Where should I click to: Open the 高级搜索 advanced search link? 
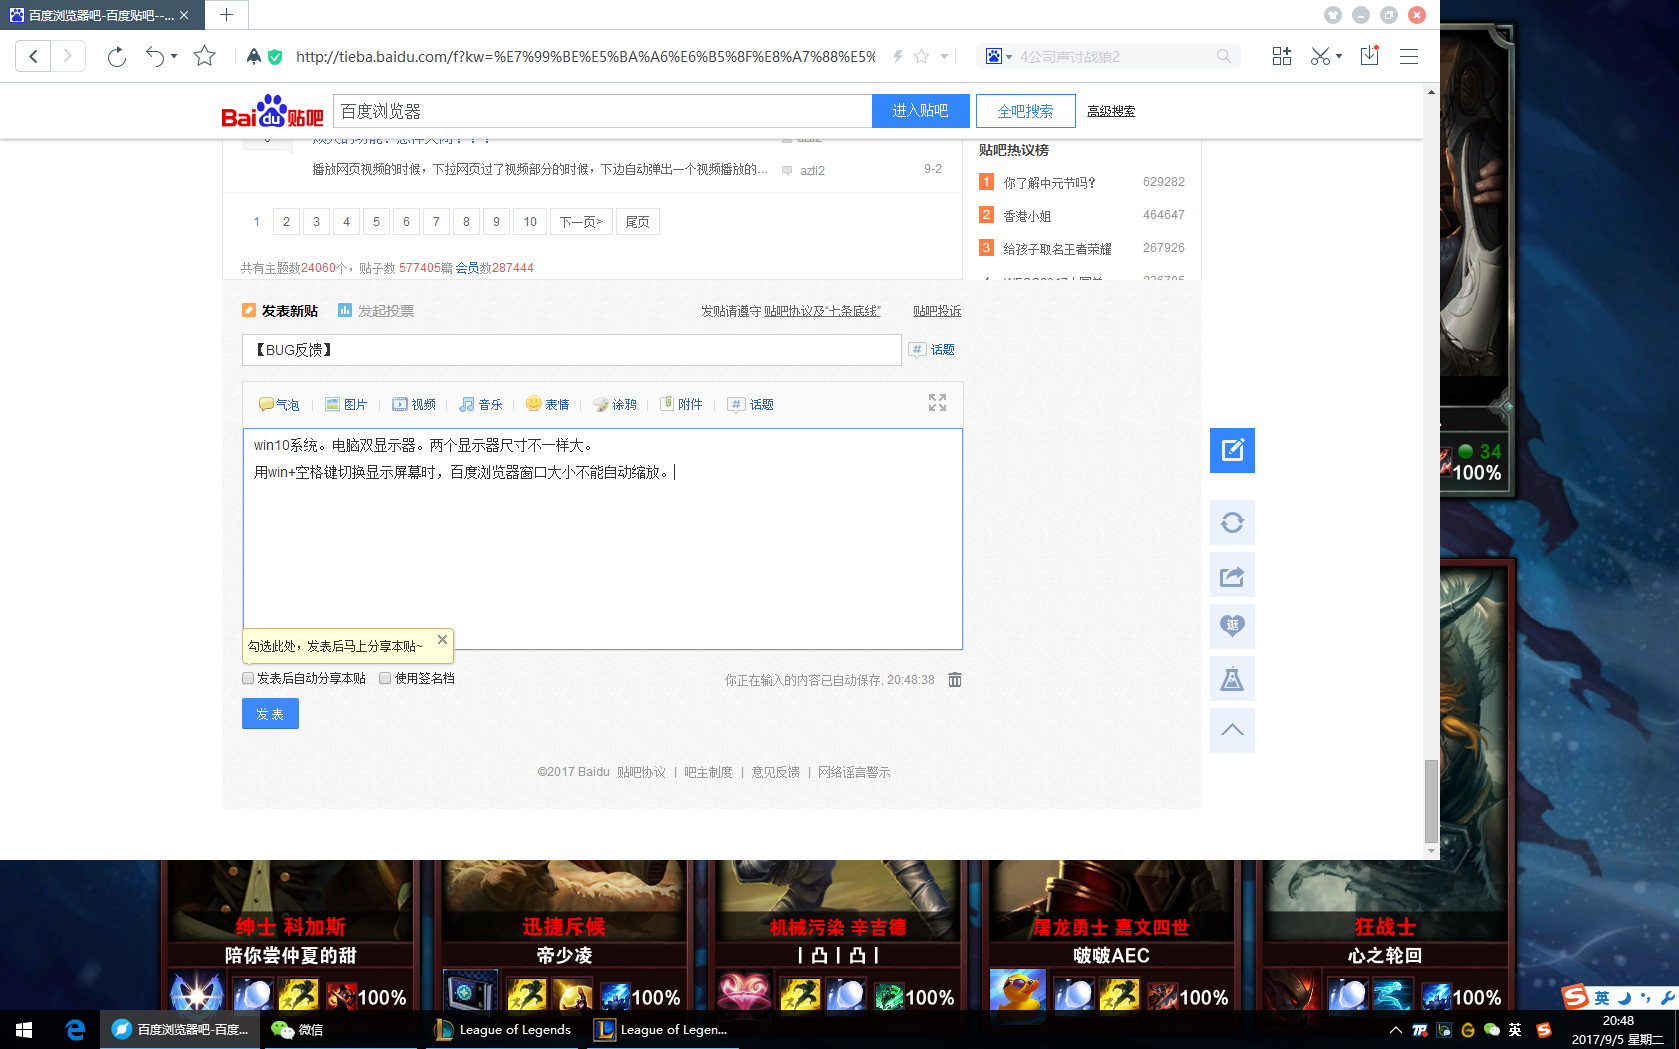click(x=1112, y=111)
